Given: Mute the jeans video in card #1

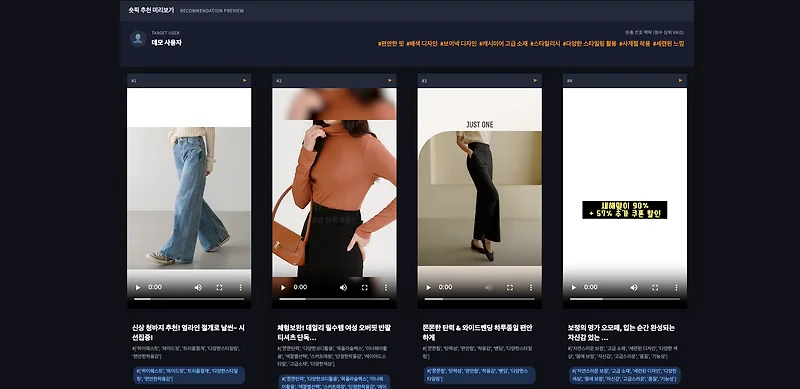Looking at the screenshot, I should pos(198,287).
